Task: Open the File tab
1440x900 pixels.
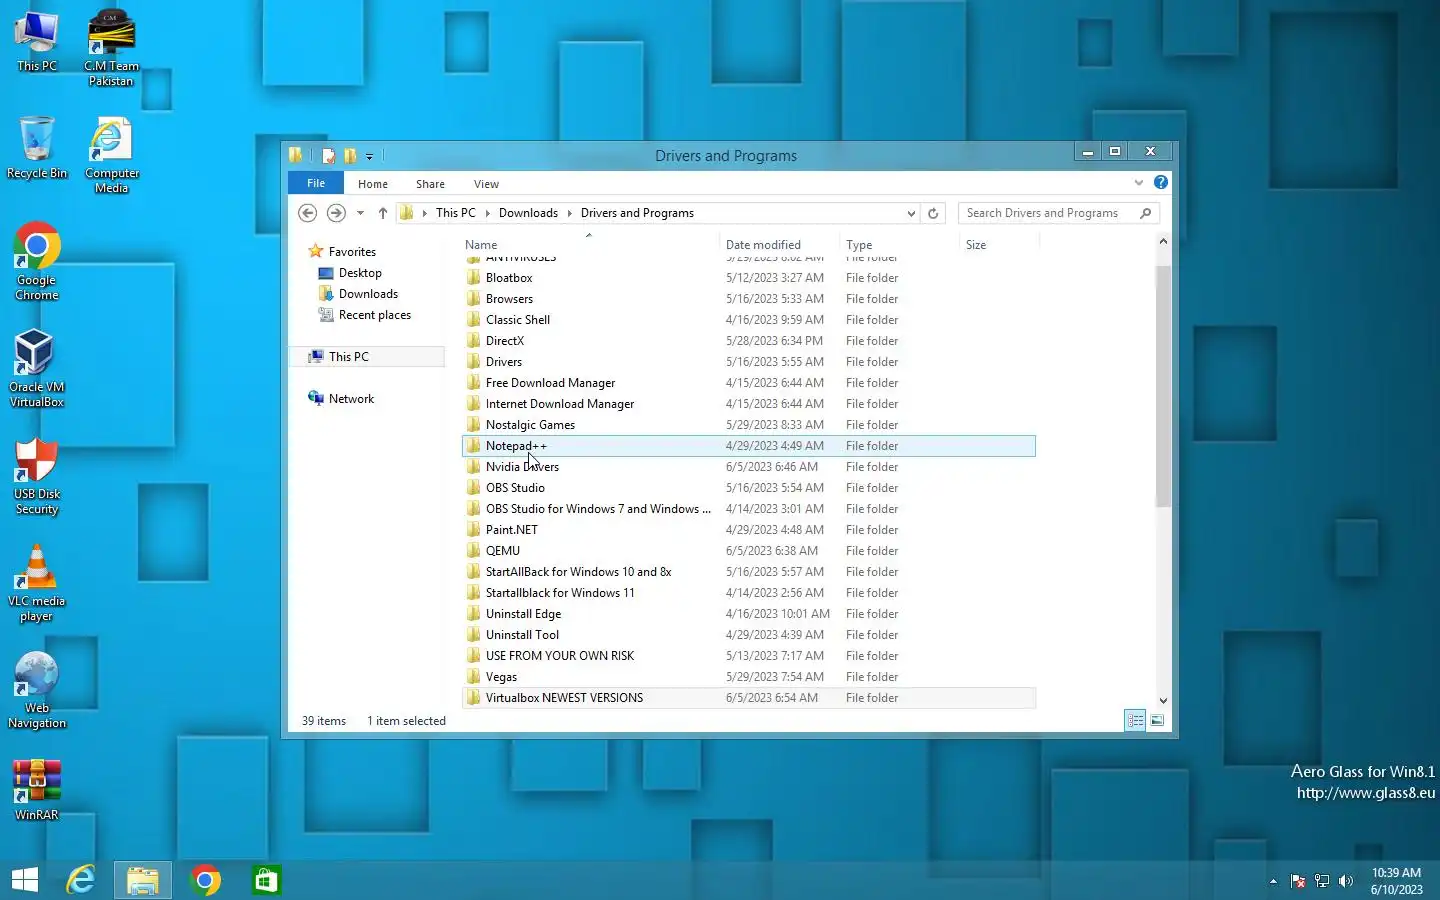Action: (x=316, y=183)
